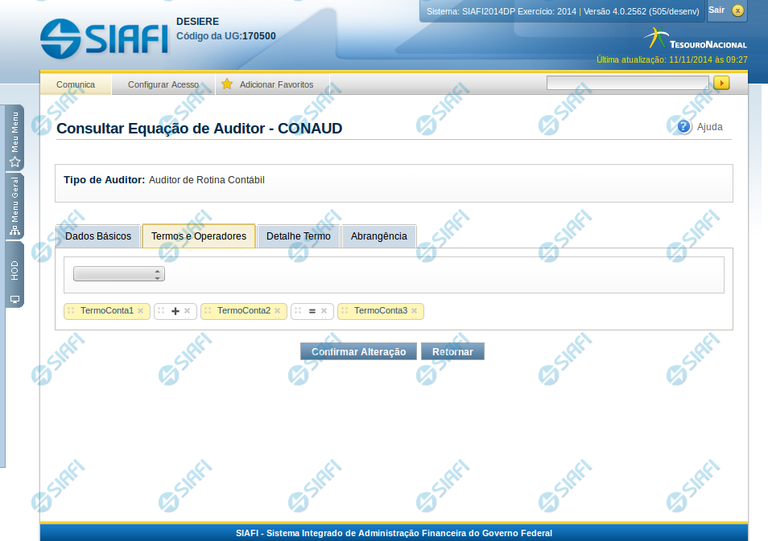The height and width of the screenshot is (541, 768).
Task: Select the TermoConta3 term chip
Action: tap(381, 311)
